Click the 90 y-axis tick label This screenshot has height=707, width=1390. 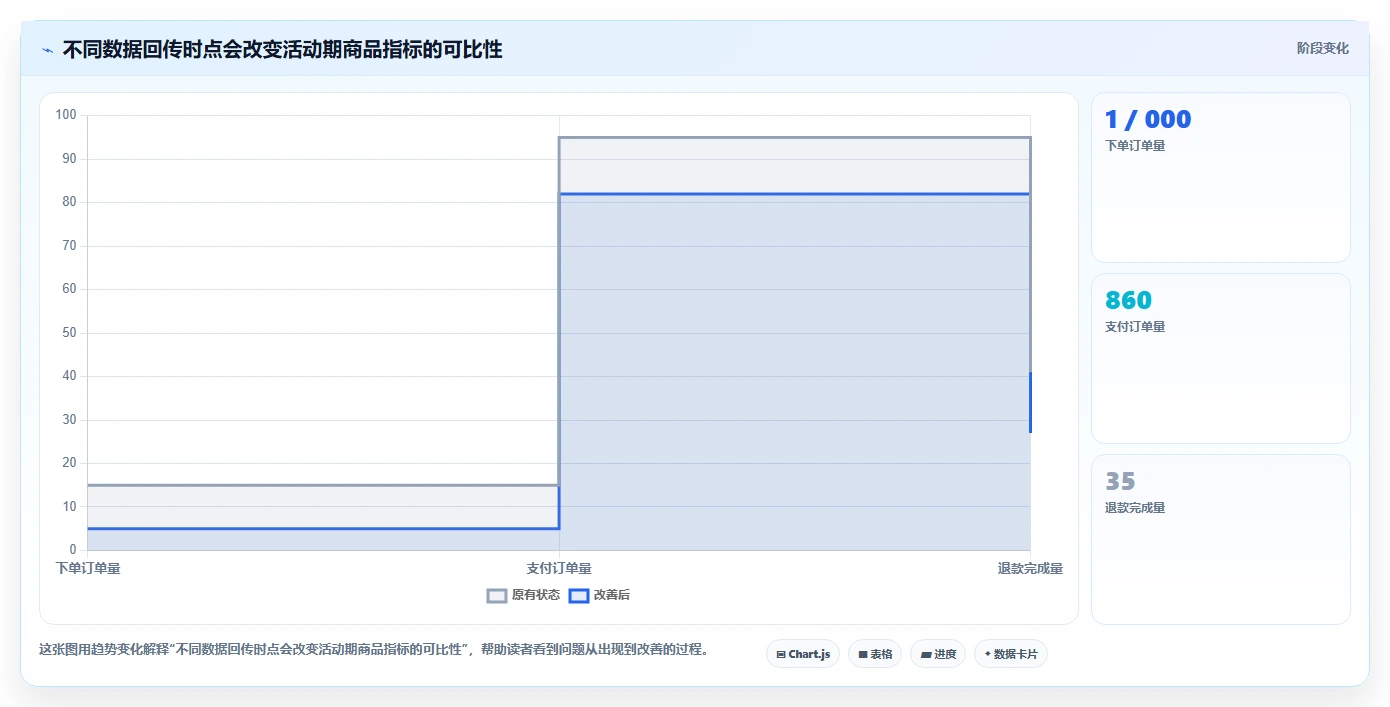(x=69, y=159)
